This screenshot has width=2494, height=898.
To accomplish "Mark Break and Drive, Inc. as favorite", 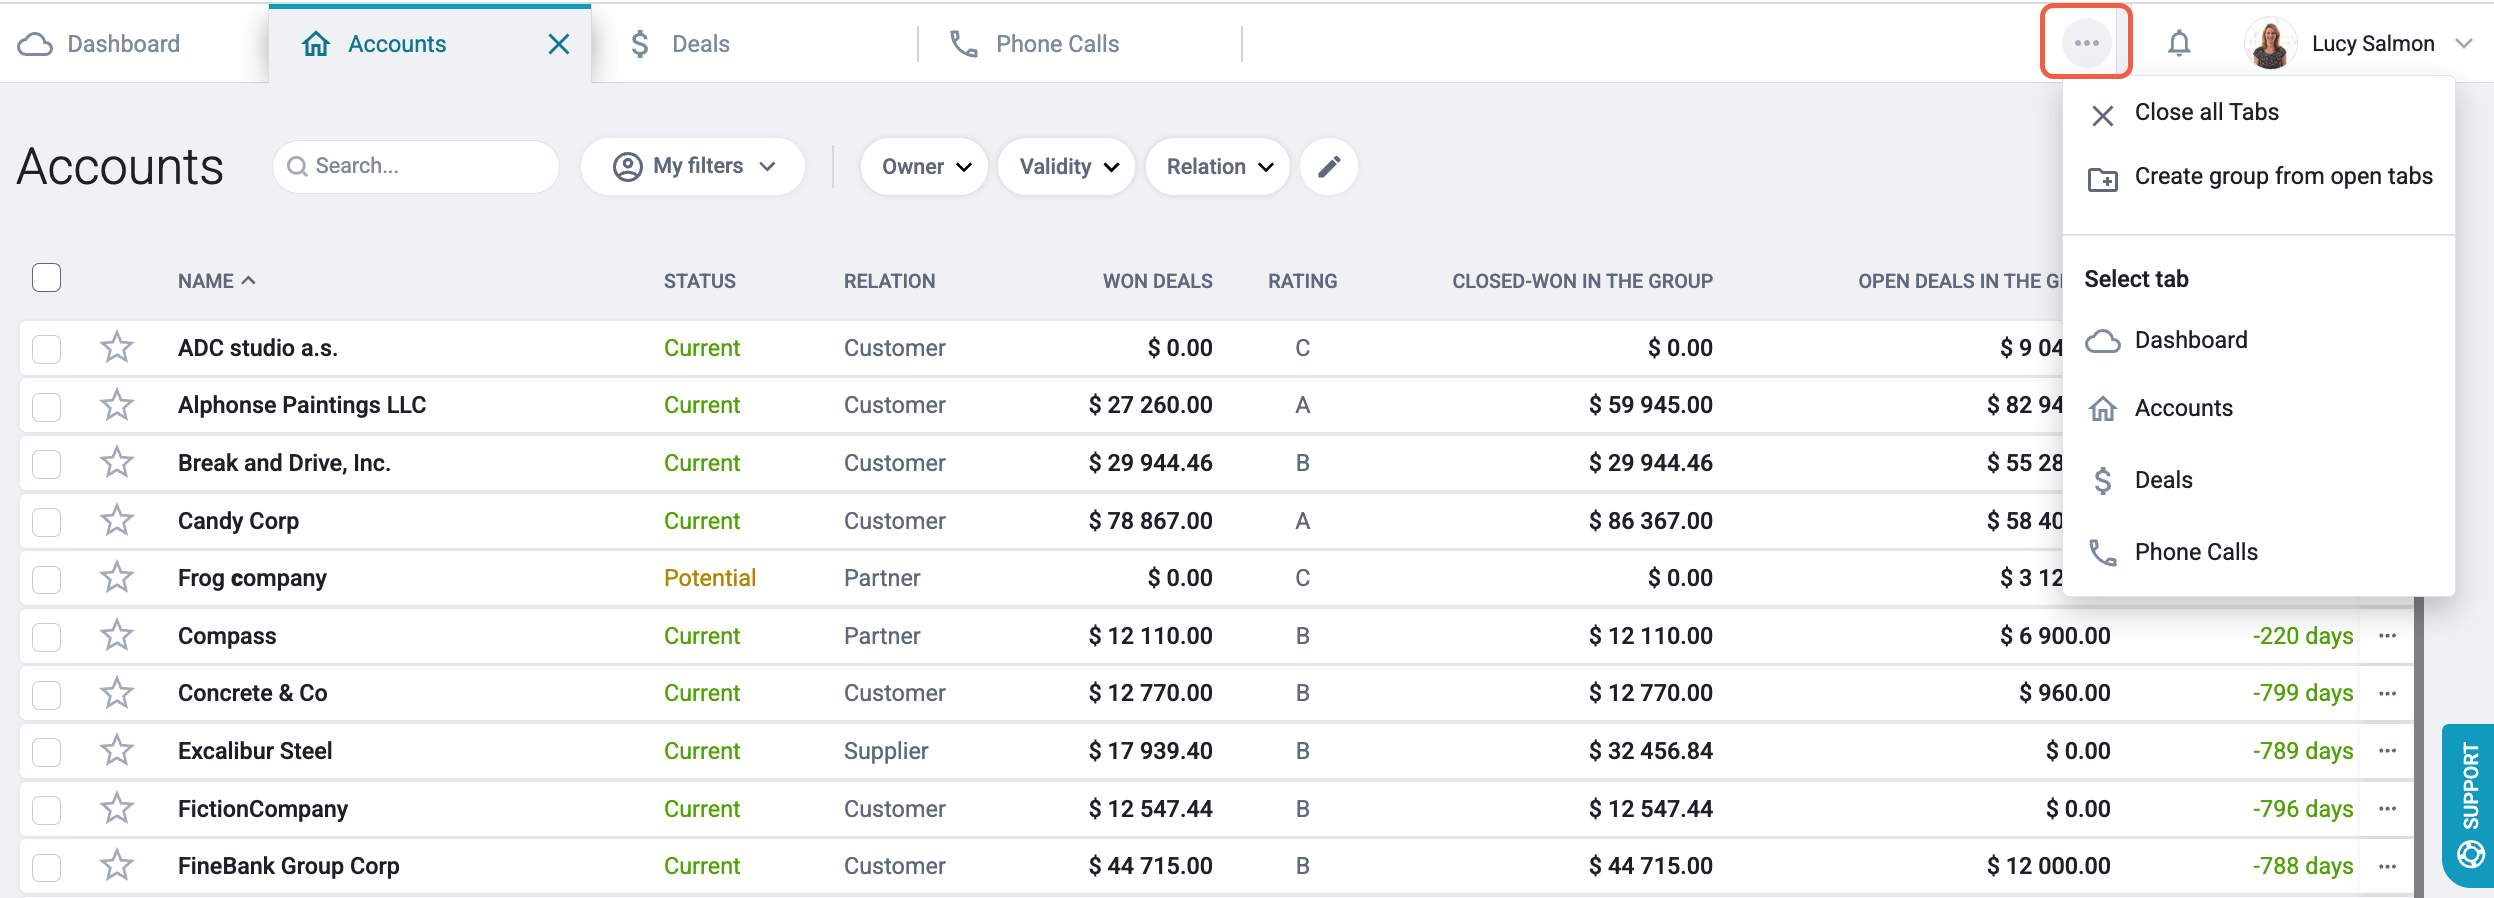I will [x=117, y=462].
